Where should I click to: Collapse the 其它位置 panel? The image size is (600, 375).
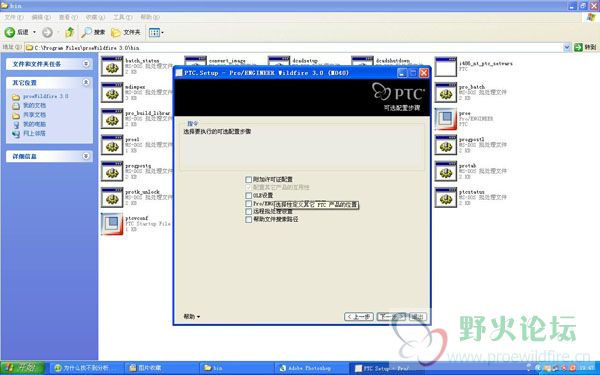coord(86,82)
